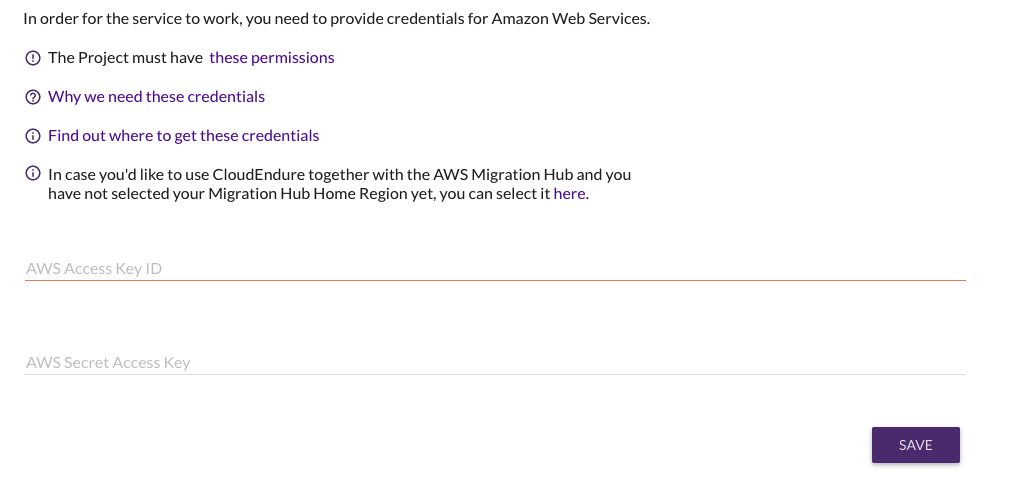Follow "Find out where to get these credentials"
The image size is (1013, 499).
183,136
